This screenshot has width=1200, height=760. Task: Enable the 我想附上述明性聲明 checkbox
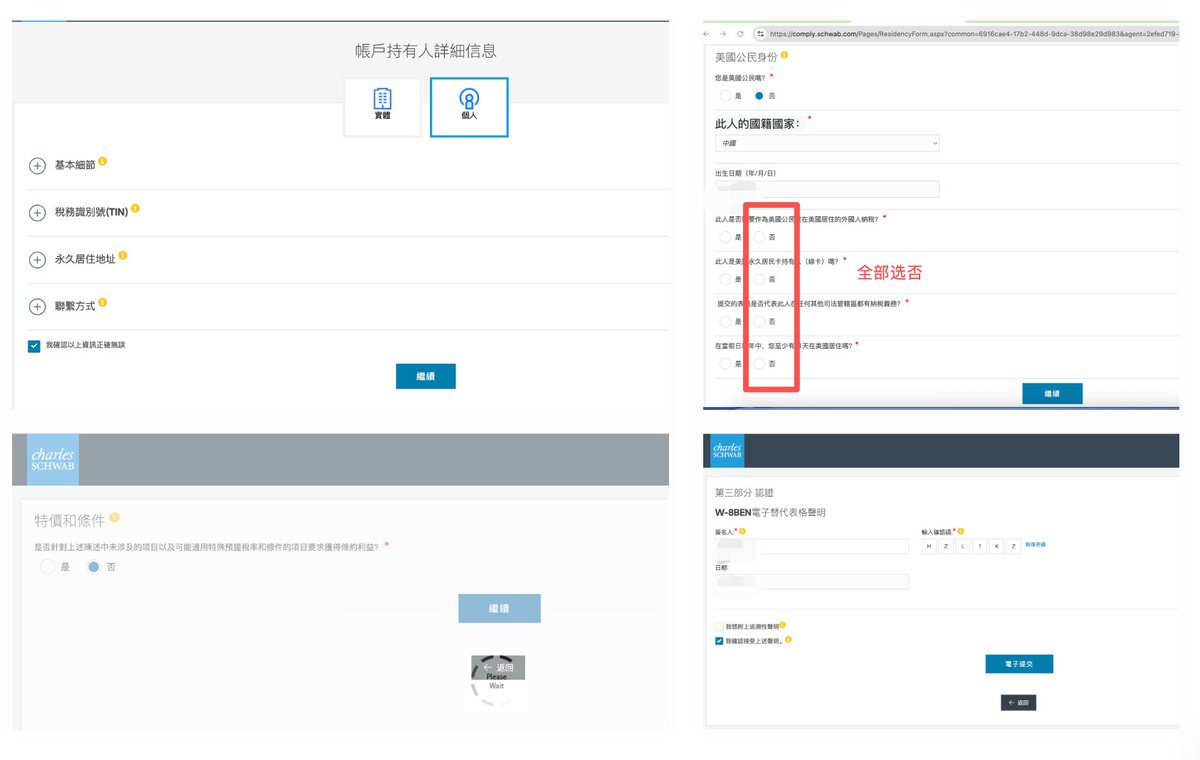(719, 624)
